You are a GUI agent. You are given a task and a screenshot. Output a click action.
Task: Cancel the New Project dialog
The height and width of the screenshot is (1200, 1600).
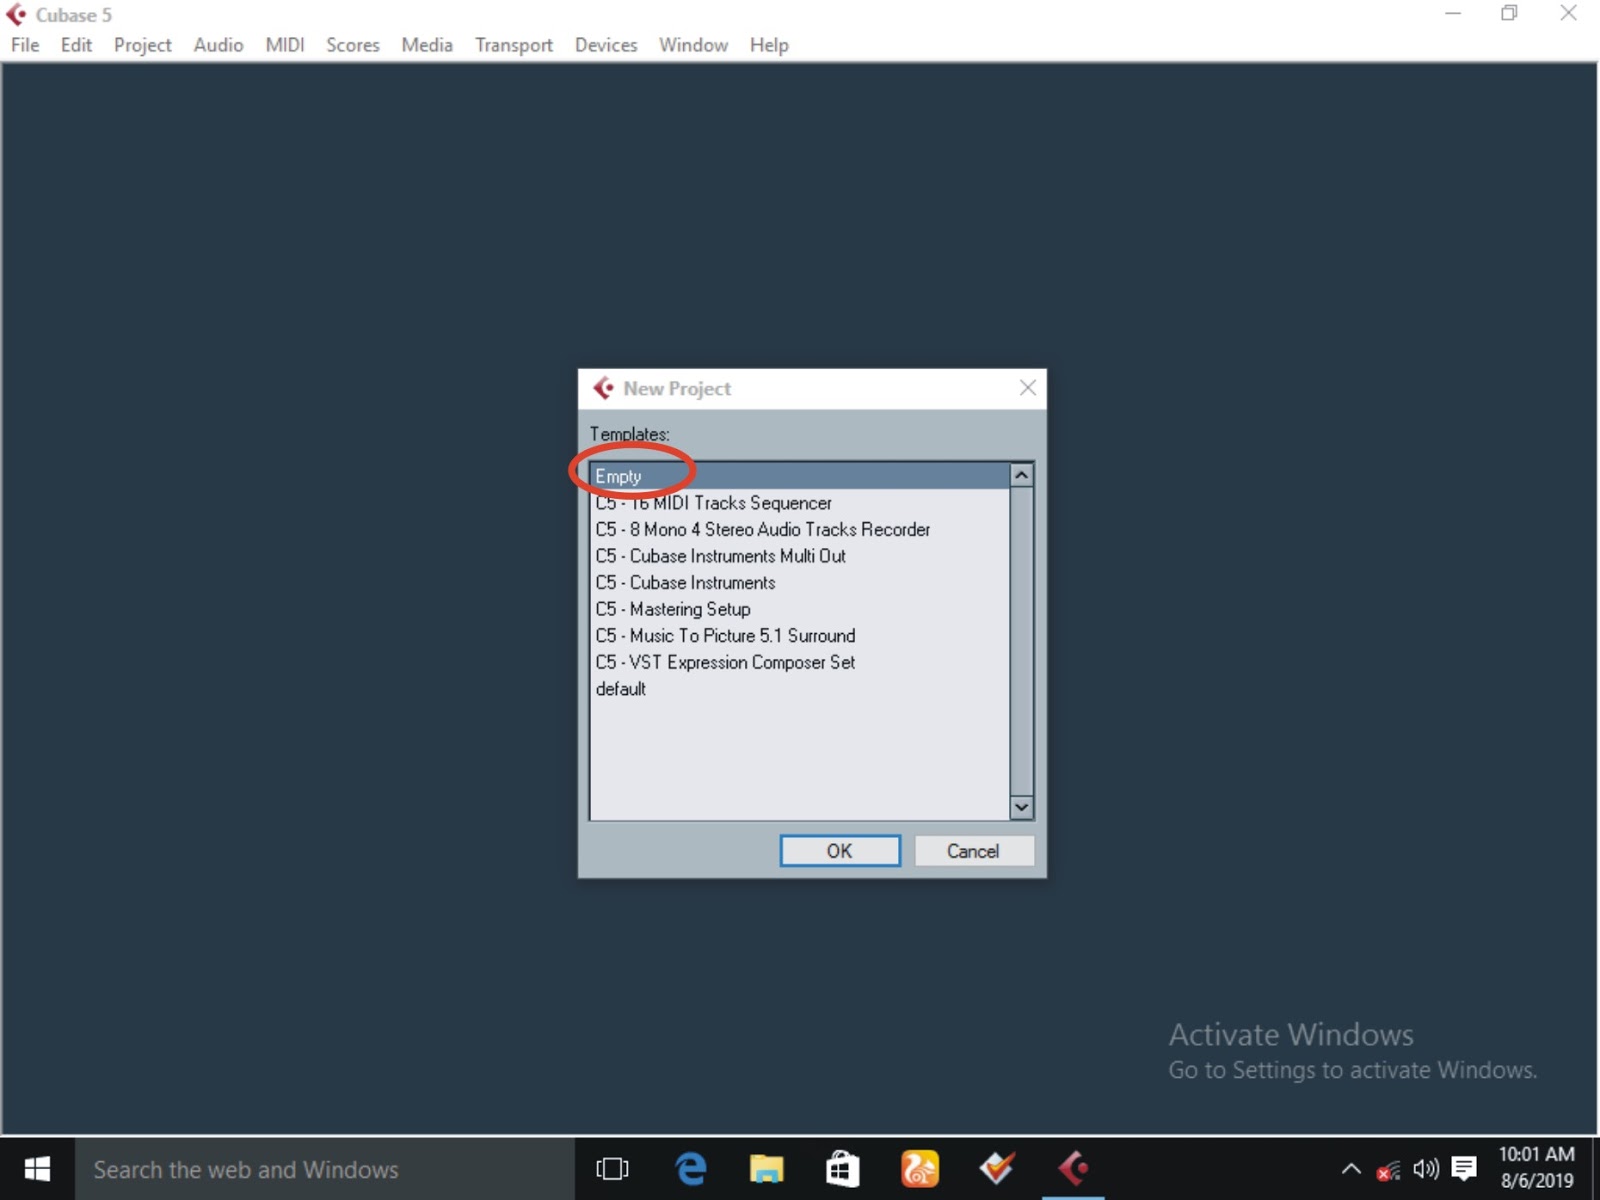pos(973,851)
